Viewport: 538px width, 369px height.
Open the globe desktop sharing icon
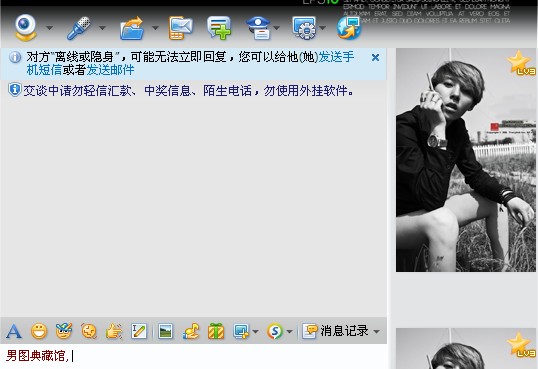349,28
